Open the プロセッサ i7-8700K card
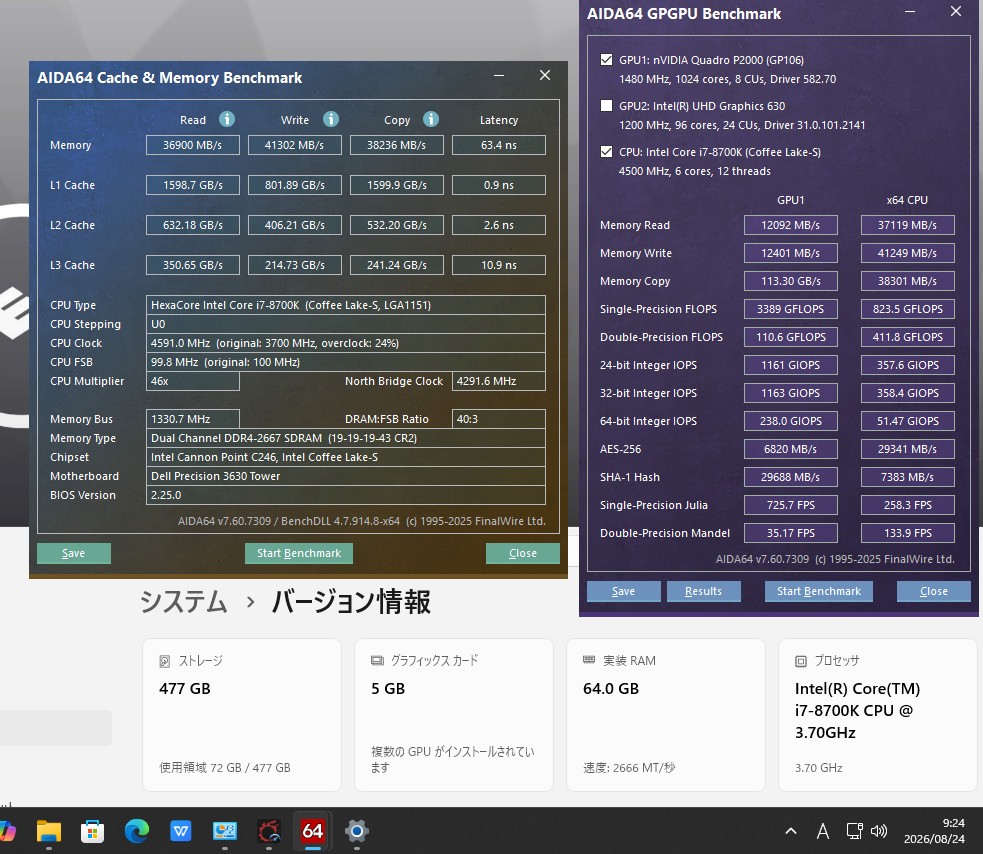Viewport: 983px width, 854px height. tap(878, 715)
